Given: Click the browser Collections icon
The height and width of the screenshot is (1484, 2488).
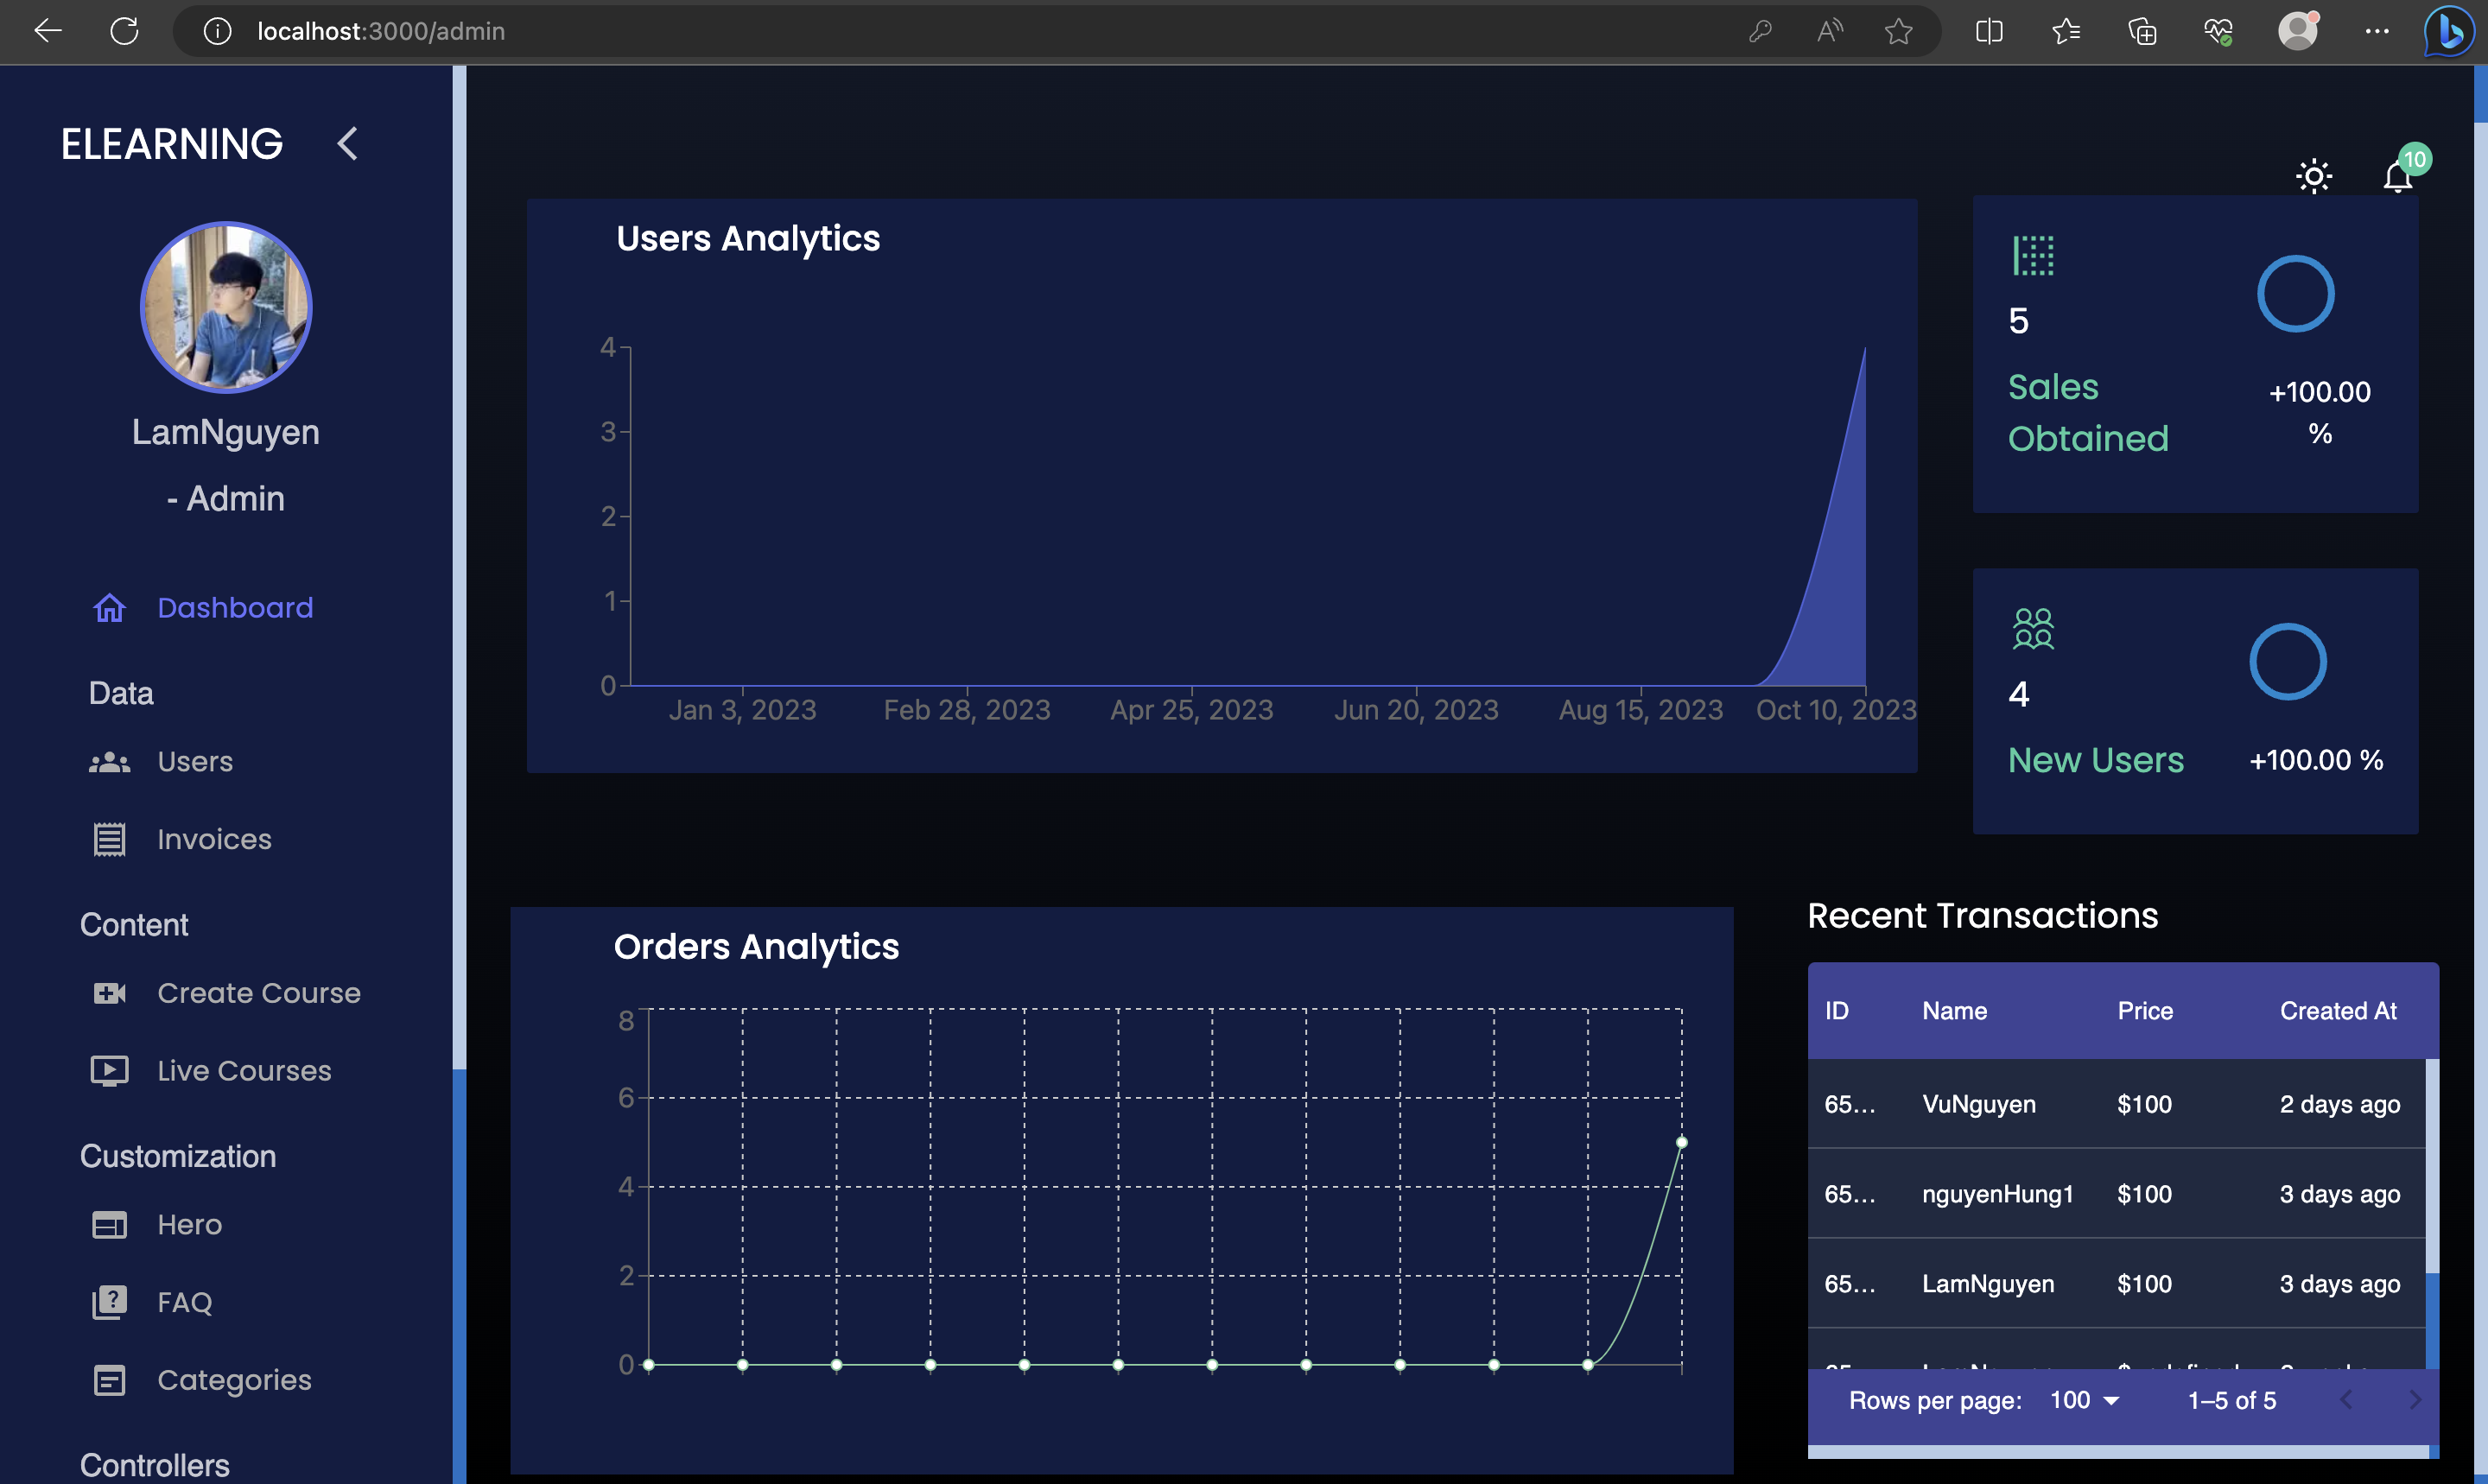Looking at the screenshot, I should coord(2143,31).
